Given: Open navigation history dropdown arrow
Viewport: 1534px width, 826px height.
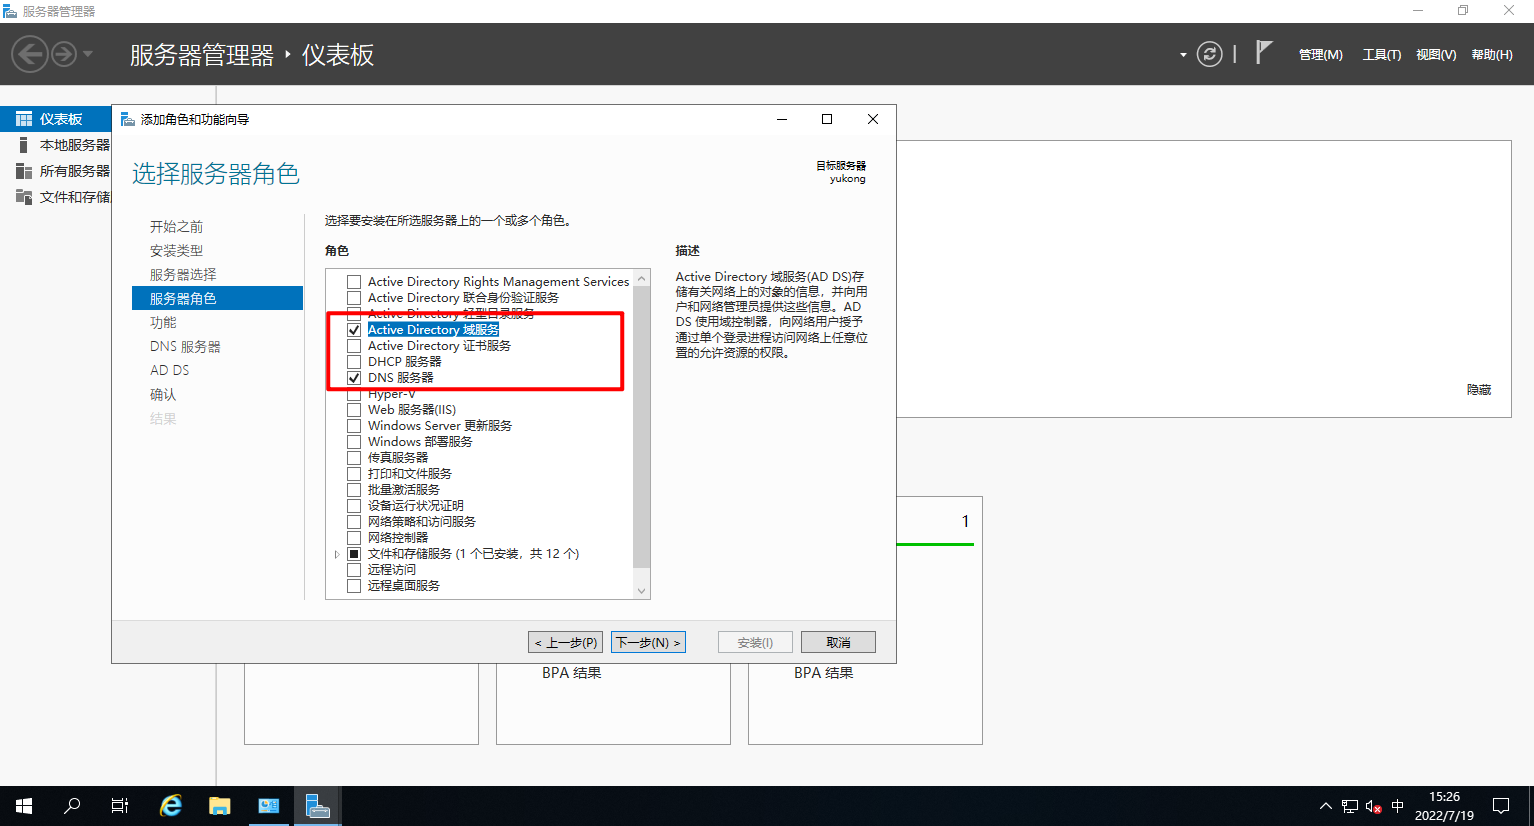Looking at the screenshot, I should (x=88, y=54).
